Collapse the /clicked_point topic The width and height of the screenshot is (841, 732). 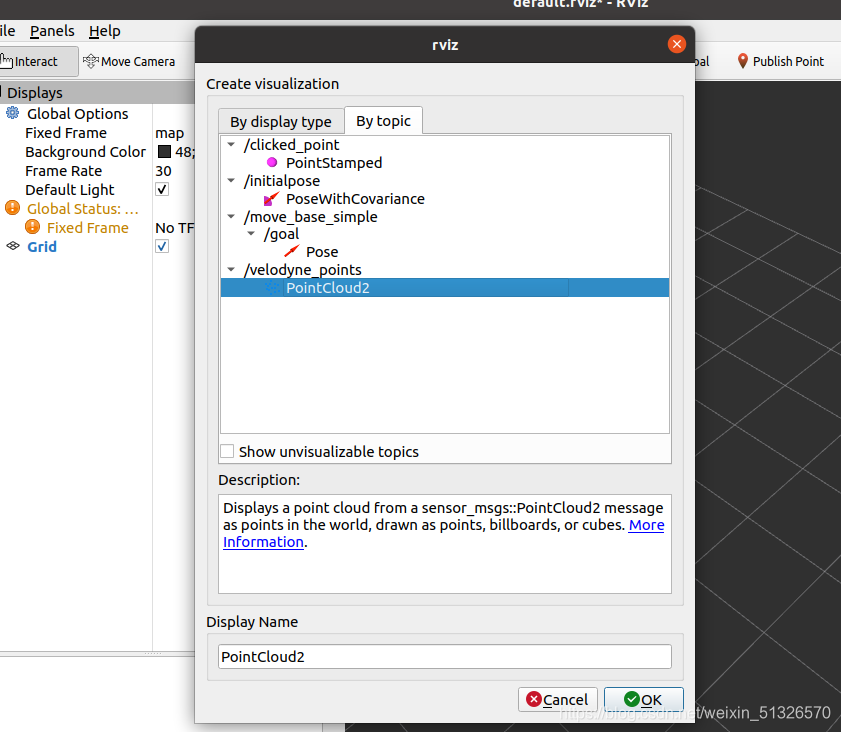pos(231,144)
